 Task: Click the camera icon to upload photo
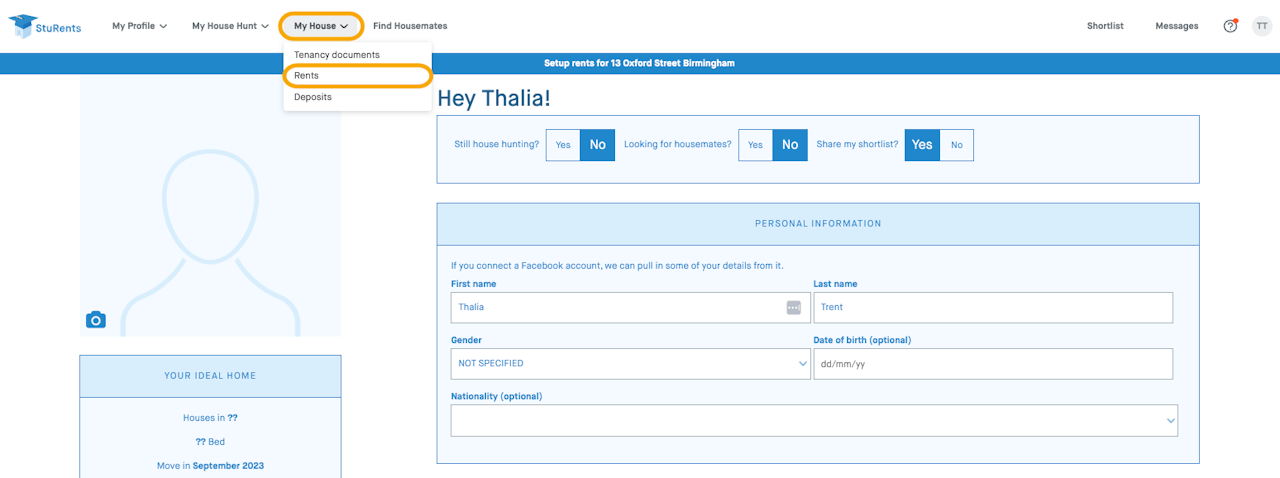[x=96, y=320]
